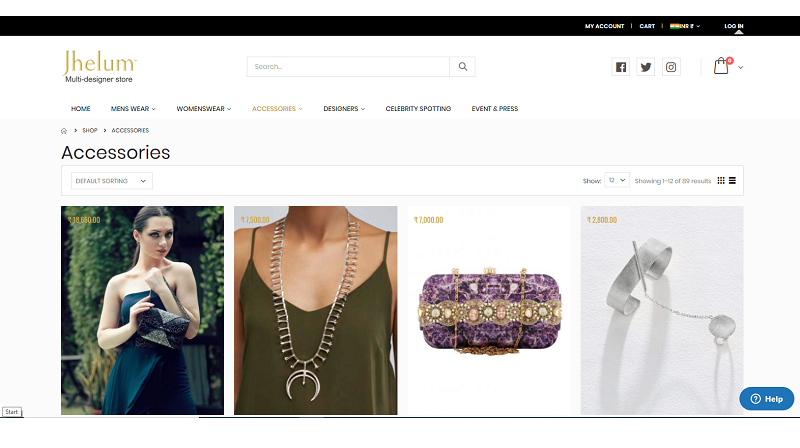Screen dimensions: 800x448
Task: Click the Log In link
Action: [733, 26]
